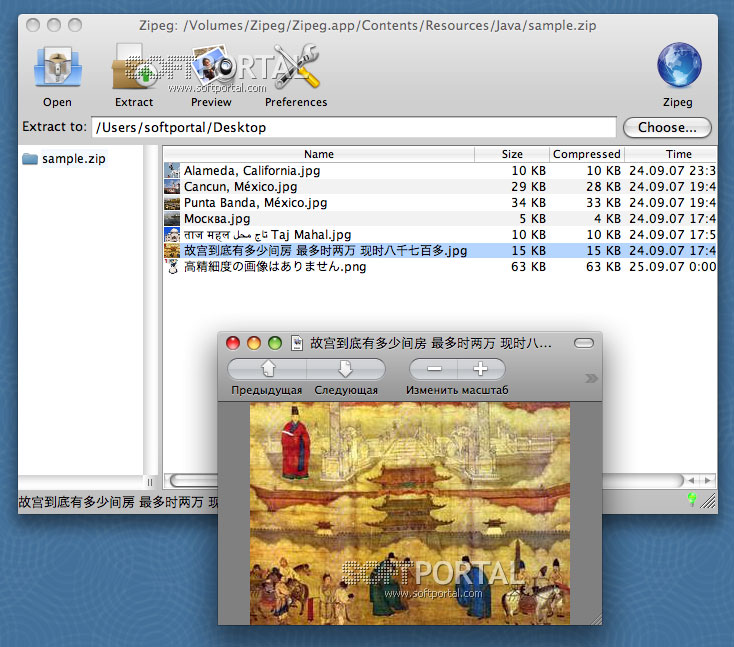Viewport: 734px width, 647px height.
Task: Click the Extract to path field
Action: [354, 127]
